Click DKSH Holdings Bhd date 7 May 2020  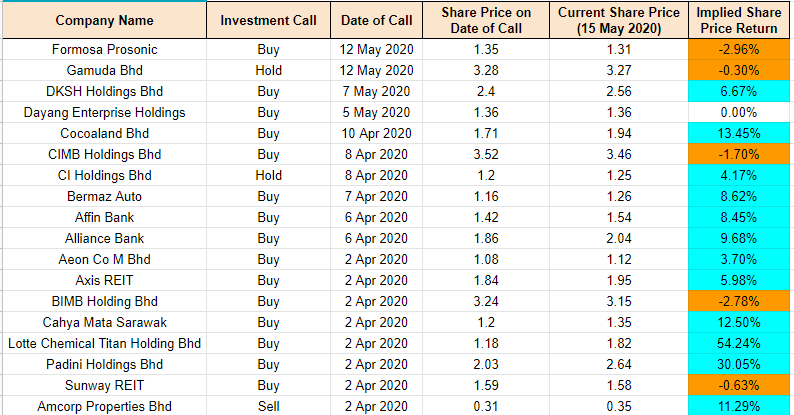372,91
